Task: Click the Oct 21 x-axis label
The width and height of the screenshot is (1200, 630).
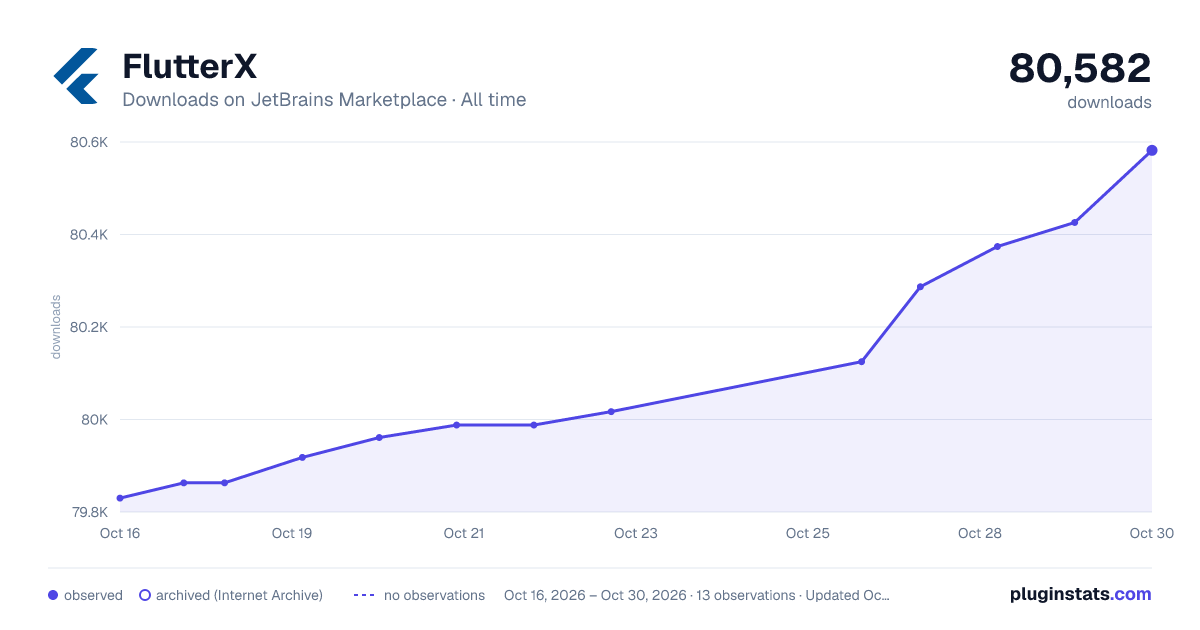Action: pyautogui.click(x=464, y=533)
